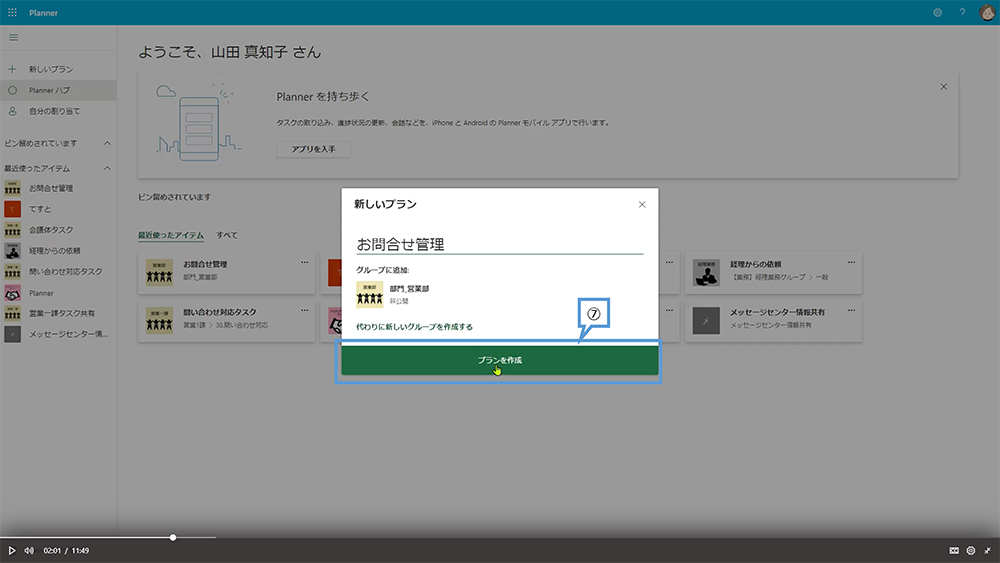Image resolution: width=1000 pixels, height=563 pixels.
Task: Toggle the hamburger navigation menu
Action: pyautogui.click(x=13, y=38)
